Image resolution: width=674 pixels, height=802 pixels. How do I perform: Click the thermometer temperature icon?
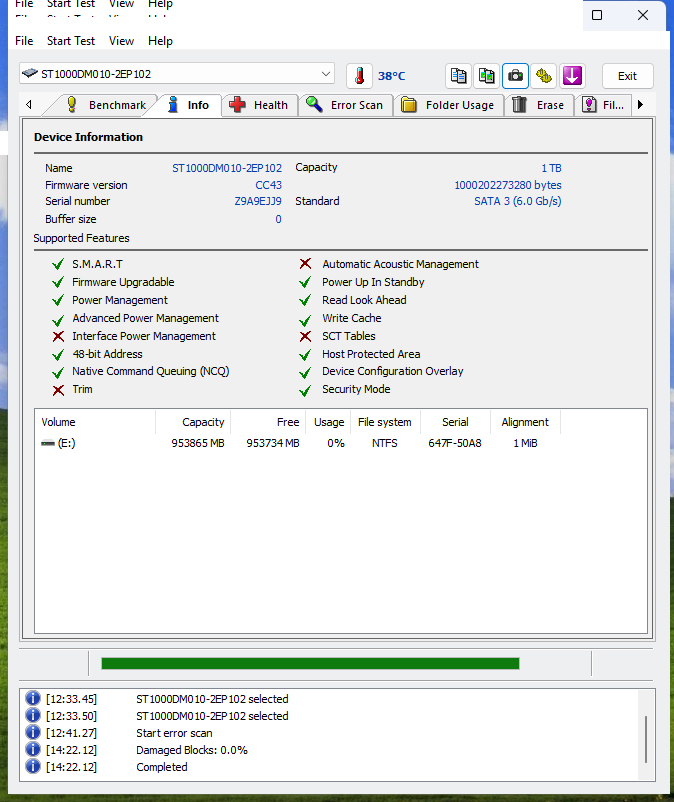tap(359, 76)
